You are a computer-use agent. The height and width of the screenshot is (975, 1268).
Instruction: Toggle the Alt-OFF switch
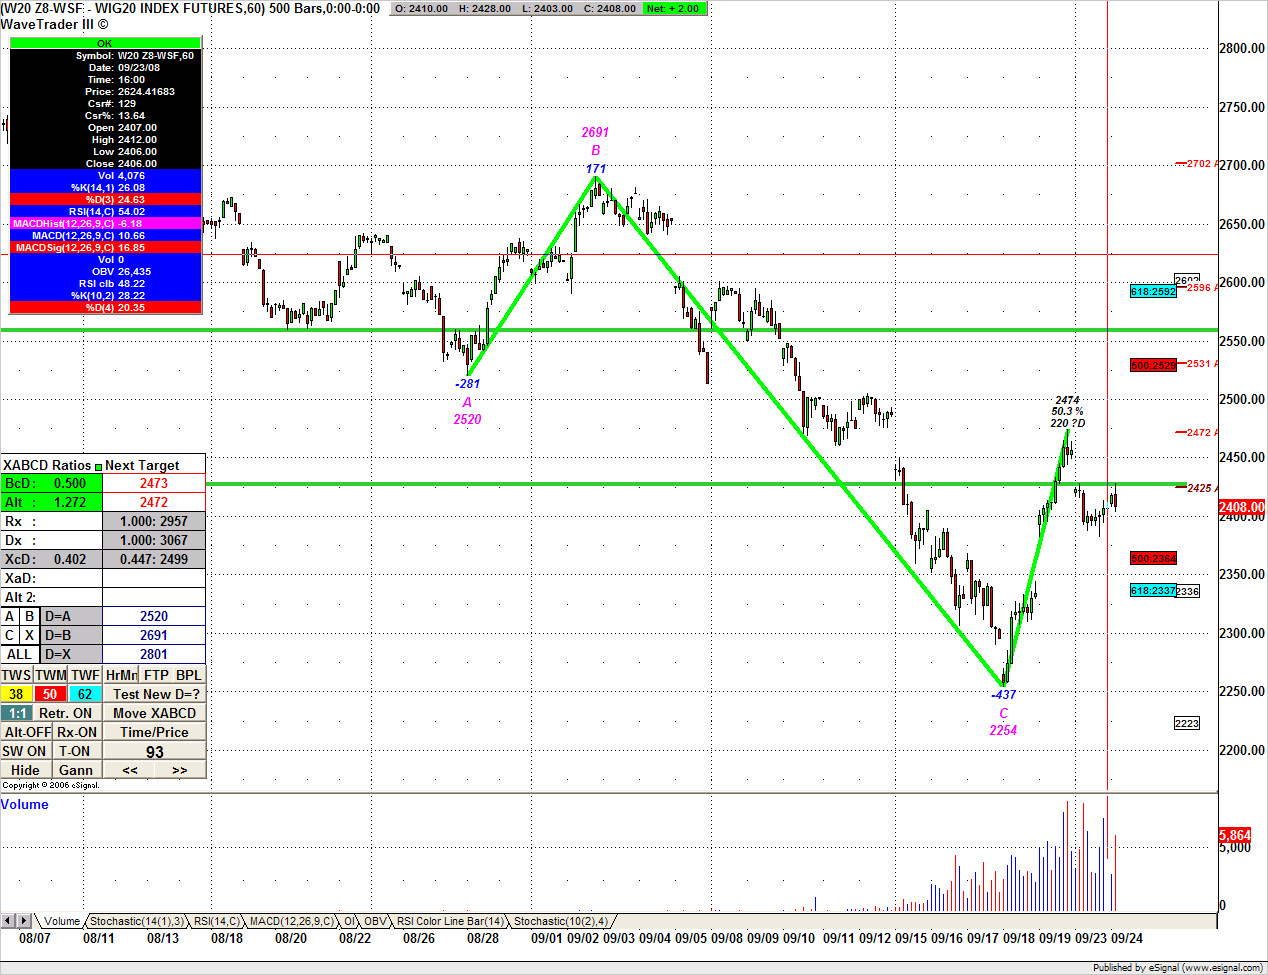(27, 732)
